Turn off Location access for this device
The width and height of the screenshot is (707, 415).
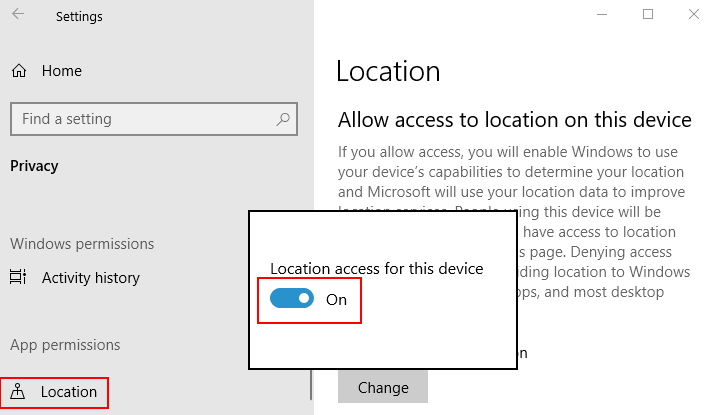(292, 299)
